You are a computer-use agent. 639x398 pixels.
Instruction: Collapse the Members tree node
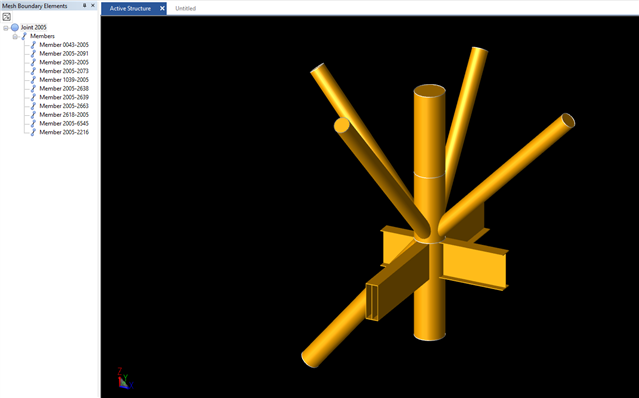15,36
